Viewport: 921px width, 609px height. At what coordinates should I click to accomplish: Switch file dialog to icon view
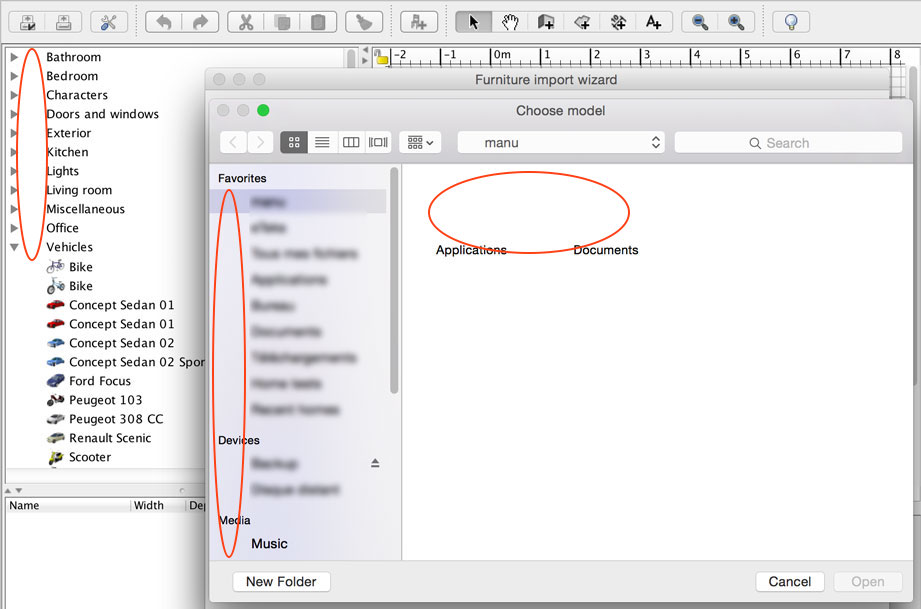tap(294, 142)
